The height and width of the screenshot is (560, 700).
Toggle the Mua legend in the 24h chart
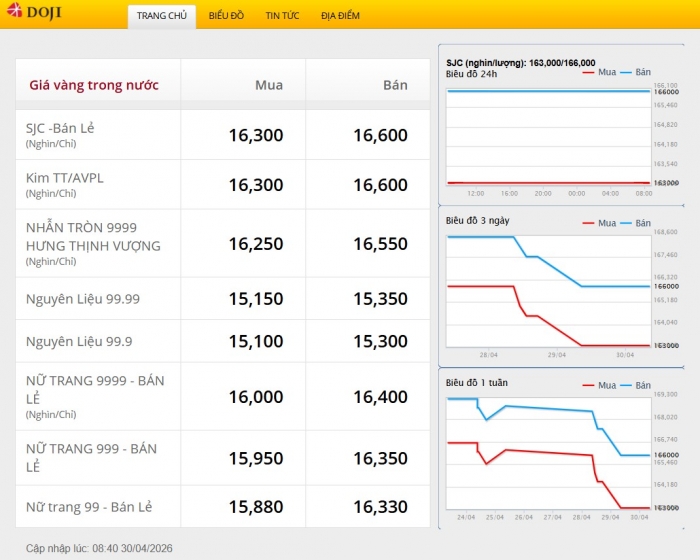point(598,73)
